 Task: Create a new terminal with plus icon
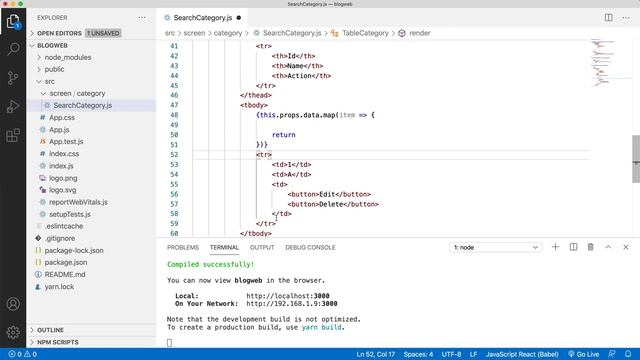[555, 247]
